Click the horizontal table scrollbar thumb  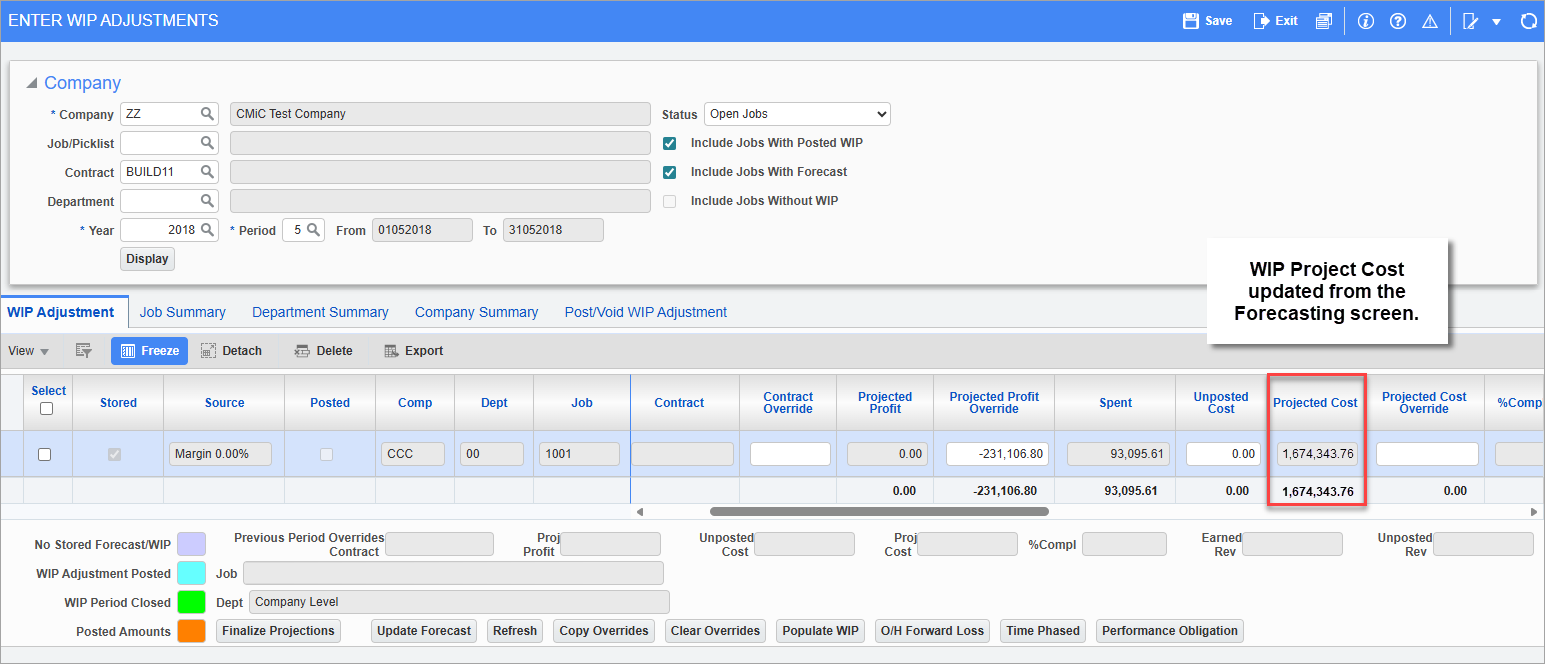(x=879, y=512)
